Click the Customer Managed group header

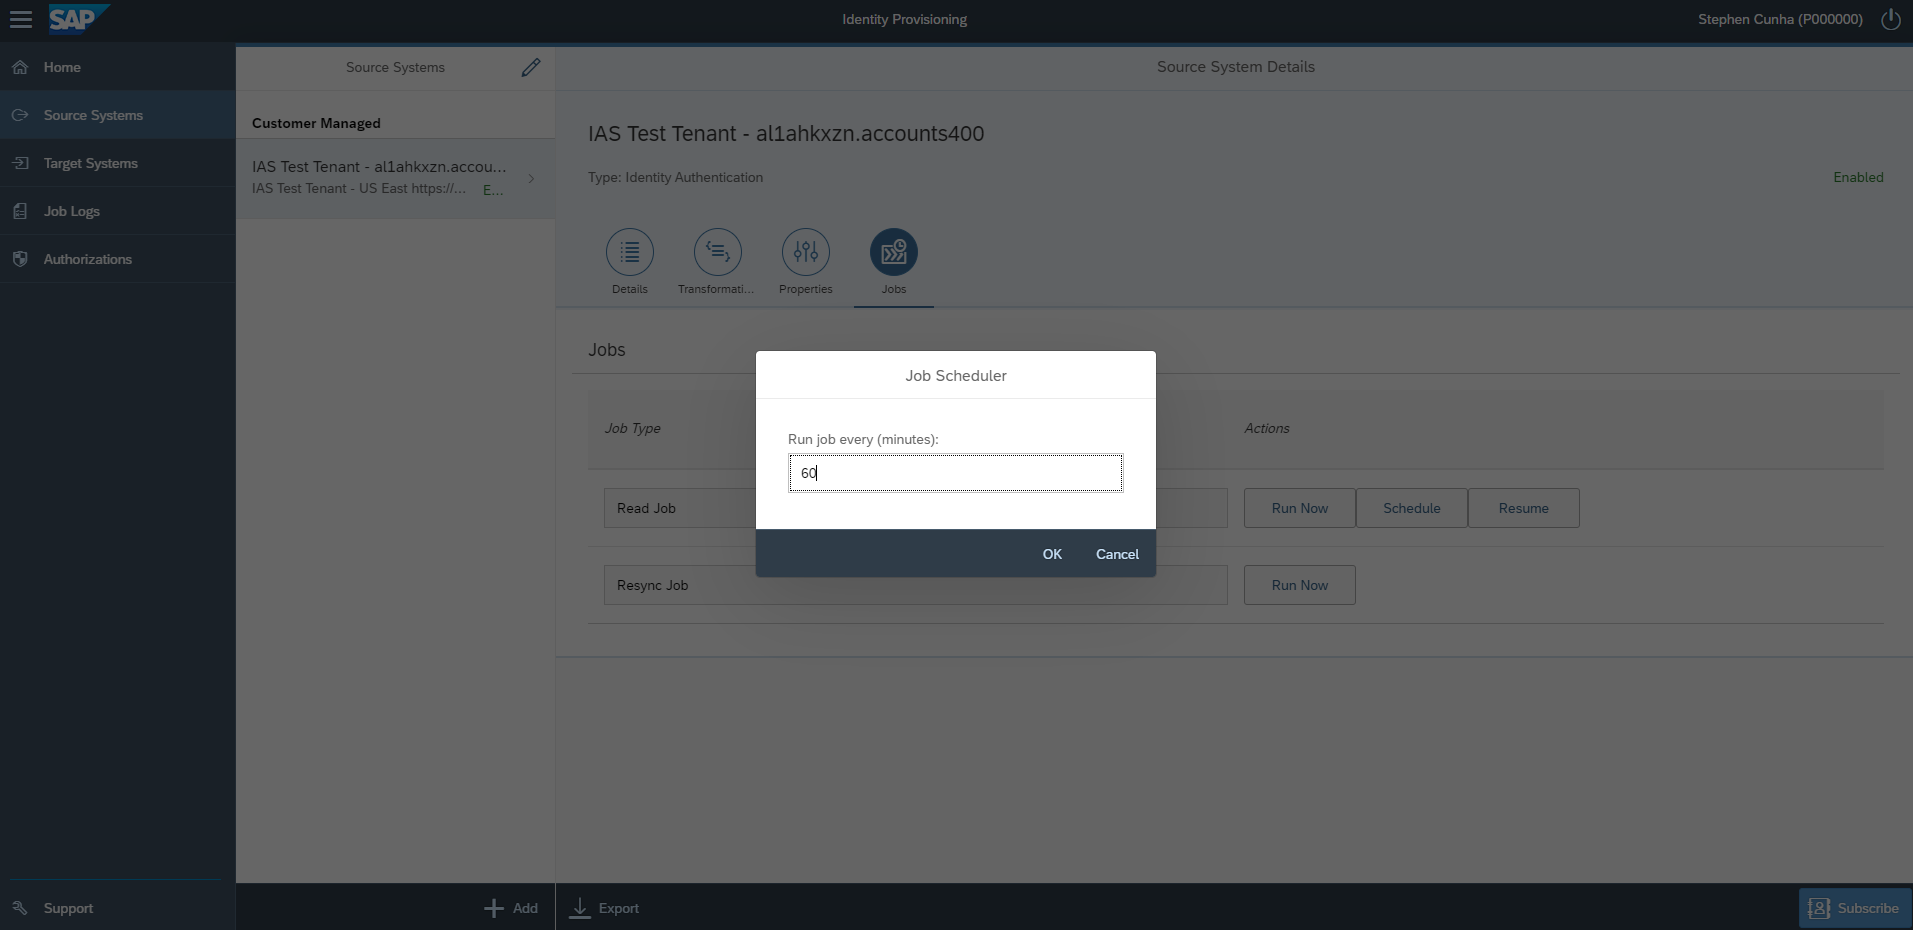(x=316, y=123)
